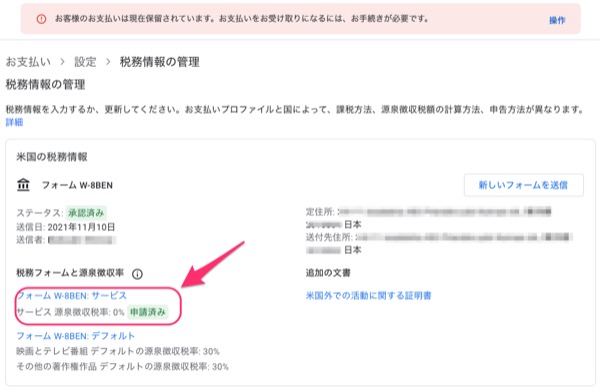Click the info icon next to 税務フォームと源泉徴収率

[137, 274]
